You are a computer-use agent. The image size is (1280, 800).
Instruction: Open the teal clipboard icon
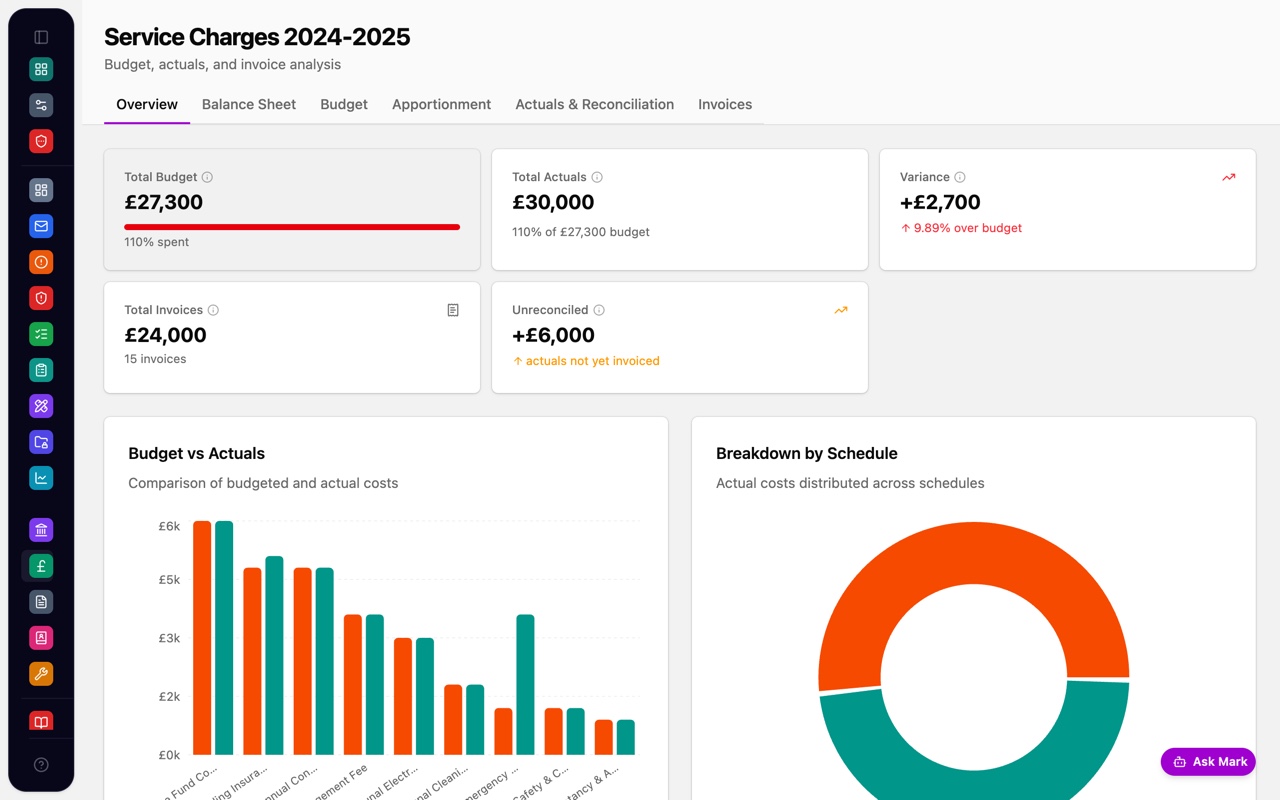point(41,370)
